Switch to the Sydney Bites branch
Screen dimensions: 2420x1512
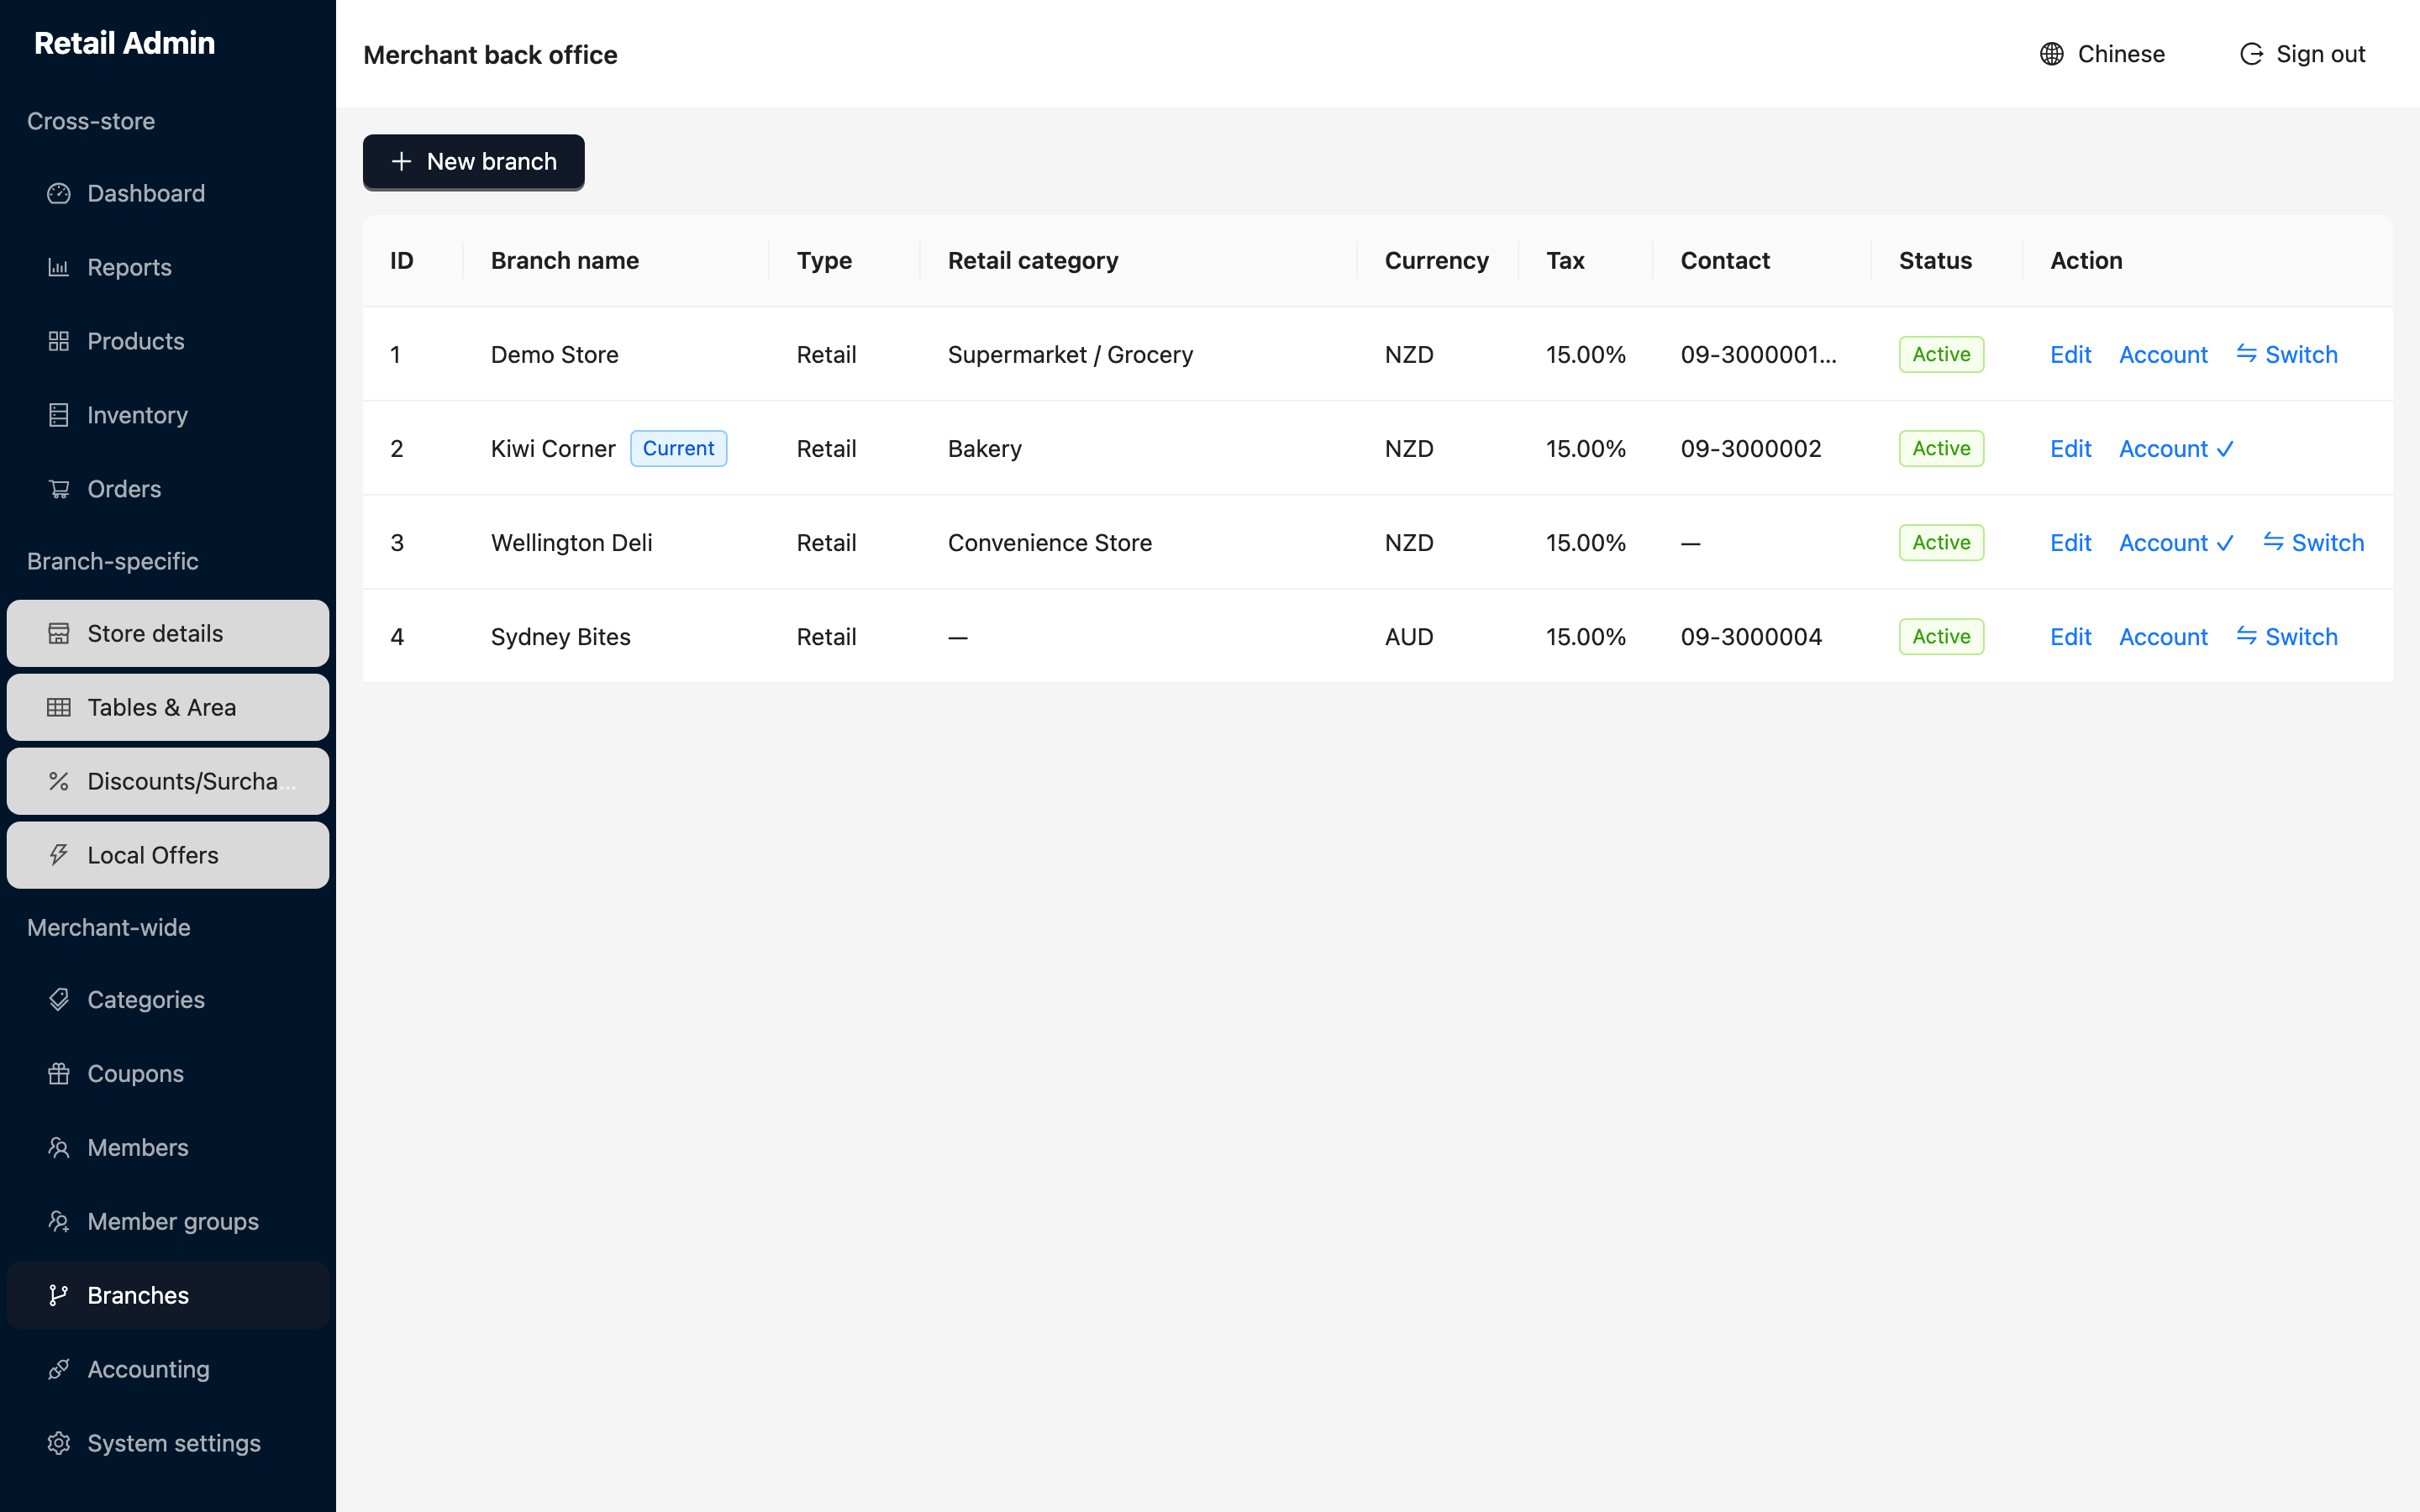[2287, 636]
